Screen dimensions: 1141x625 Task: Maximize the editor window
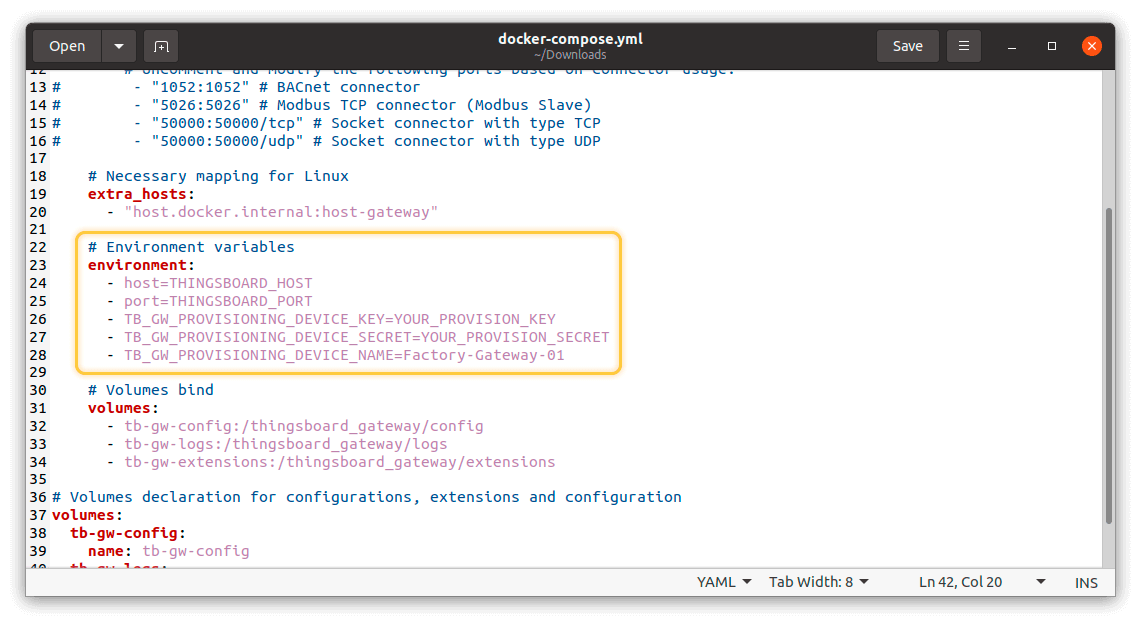tap(1052, 46)
